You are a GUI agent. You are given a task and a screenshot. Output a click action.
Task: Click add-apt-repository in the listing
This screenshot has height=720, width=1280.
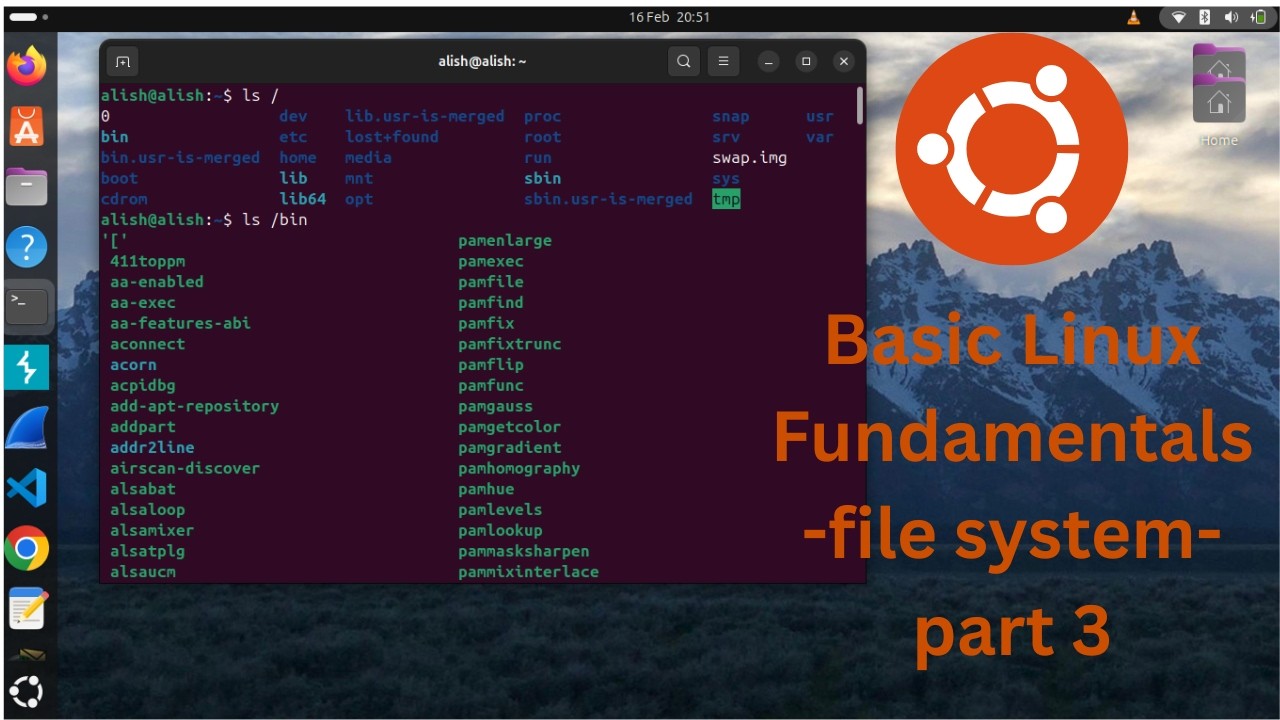coord(194,406)
